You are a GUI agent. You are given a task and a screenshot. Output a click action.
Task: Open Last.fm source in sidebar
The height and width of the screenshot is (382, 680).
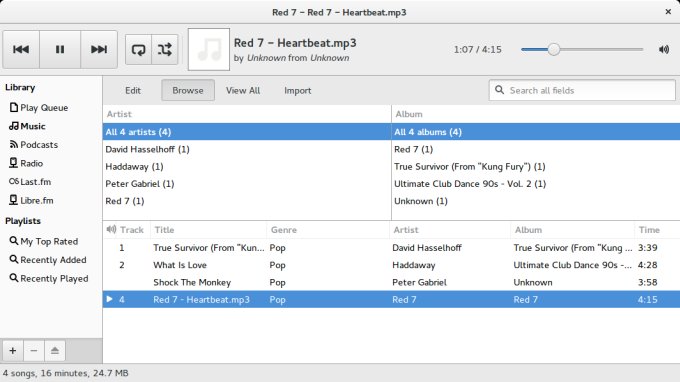coord(30,182)
